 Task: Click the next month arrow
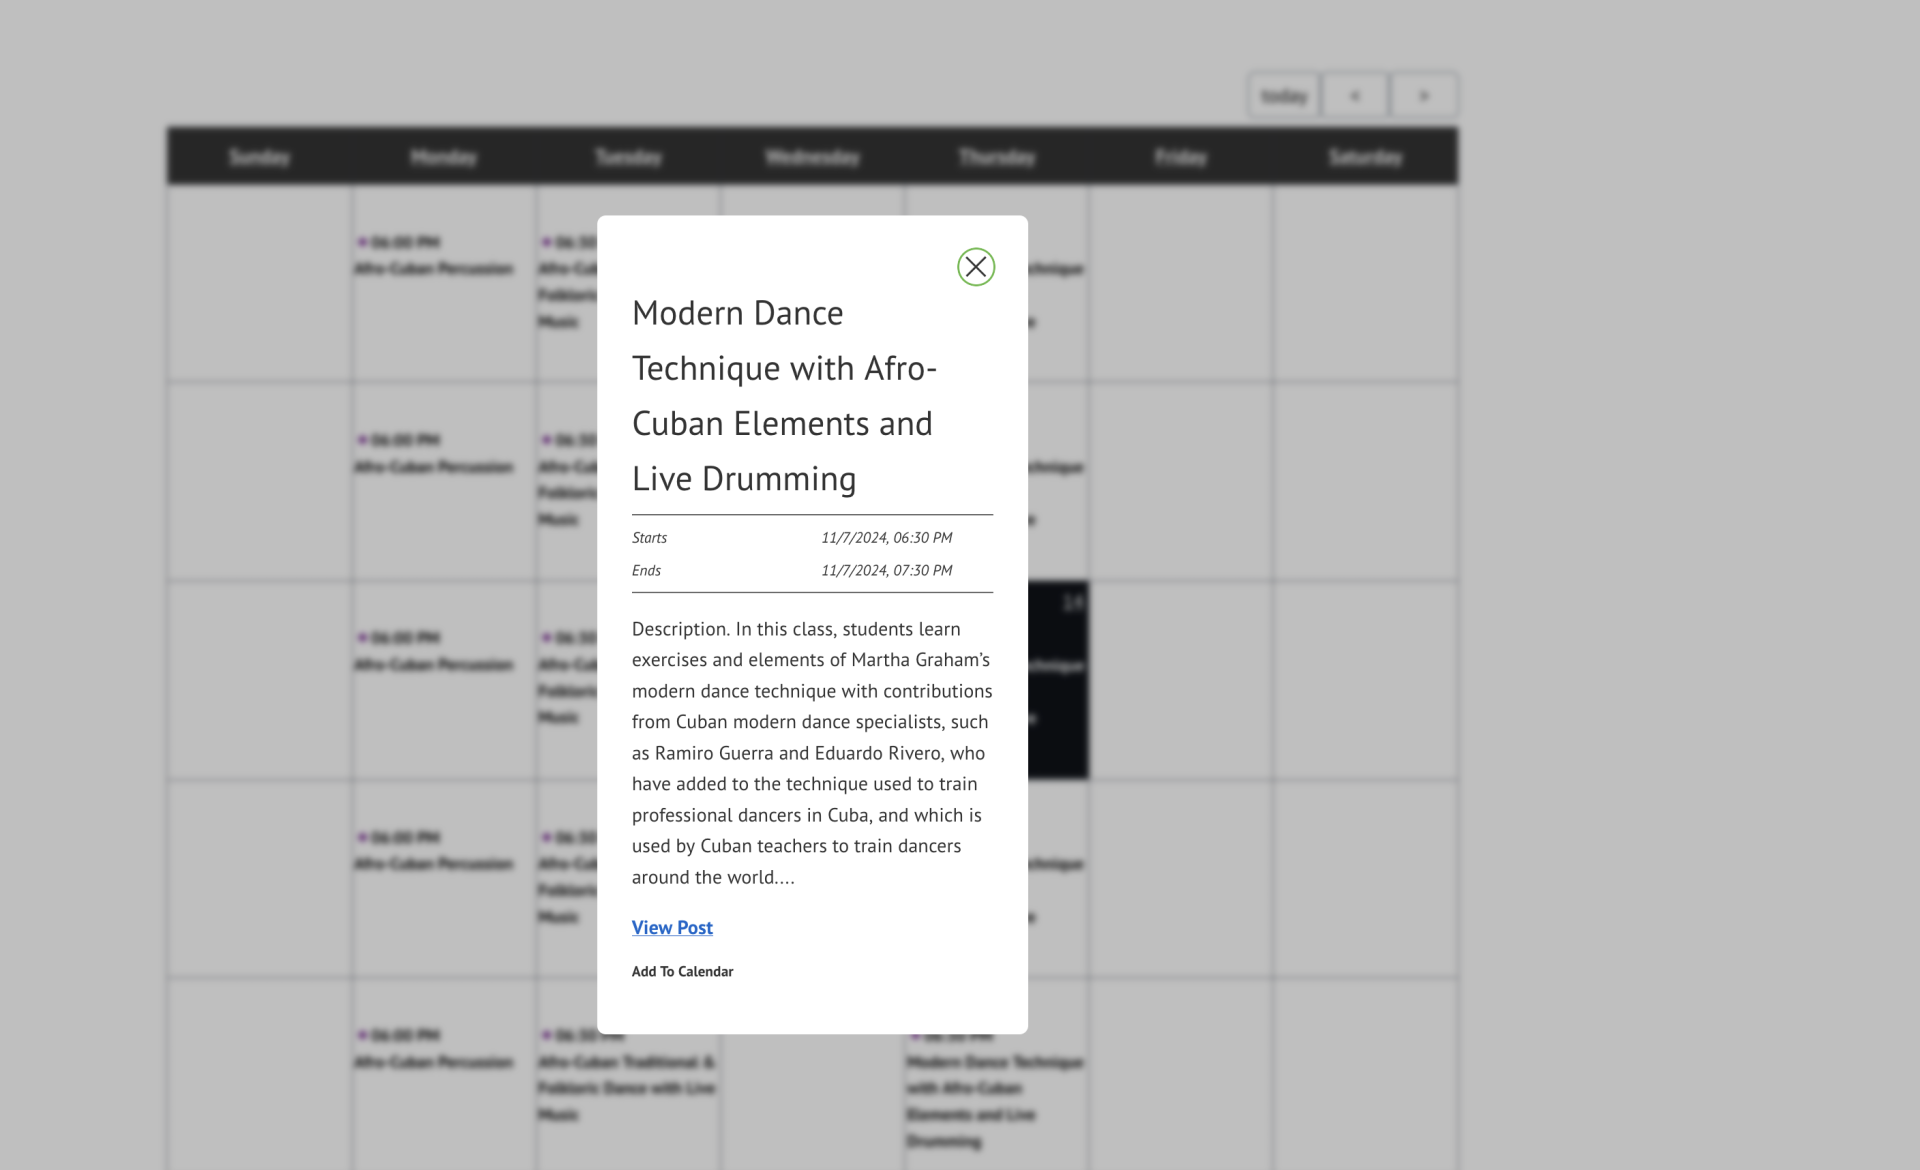click(1423, 95)
